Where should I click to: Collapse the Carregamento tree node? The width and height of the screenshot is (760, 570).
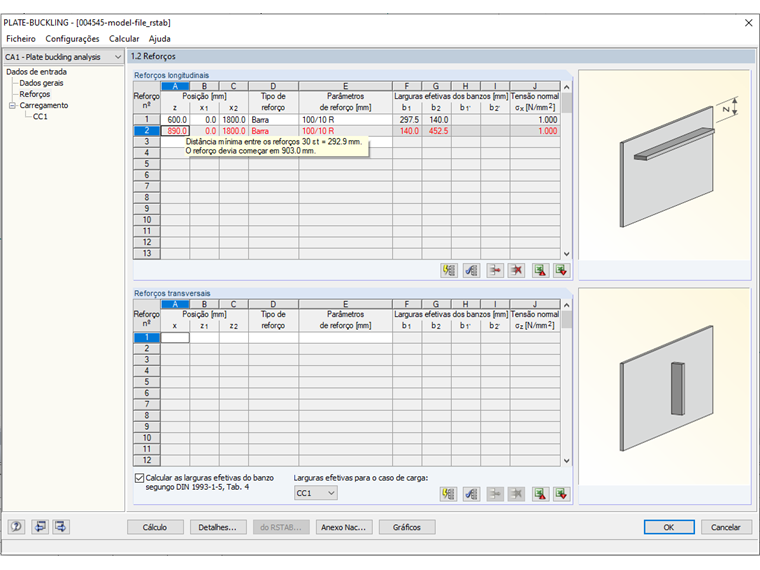coord(12,105)
